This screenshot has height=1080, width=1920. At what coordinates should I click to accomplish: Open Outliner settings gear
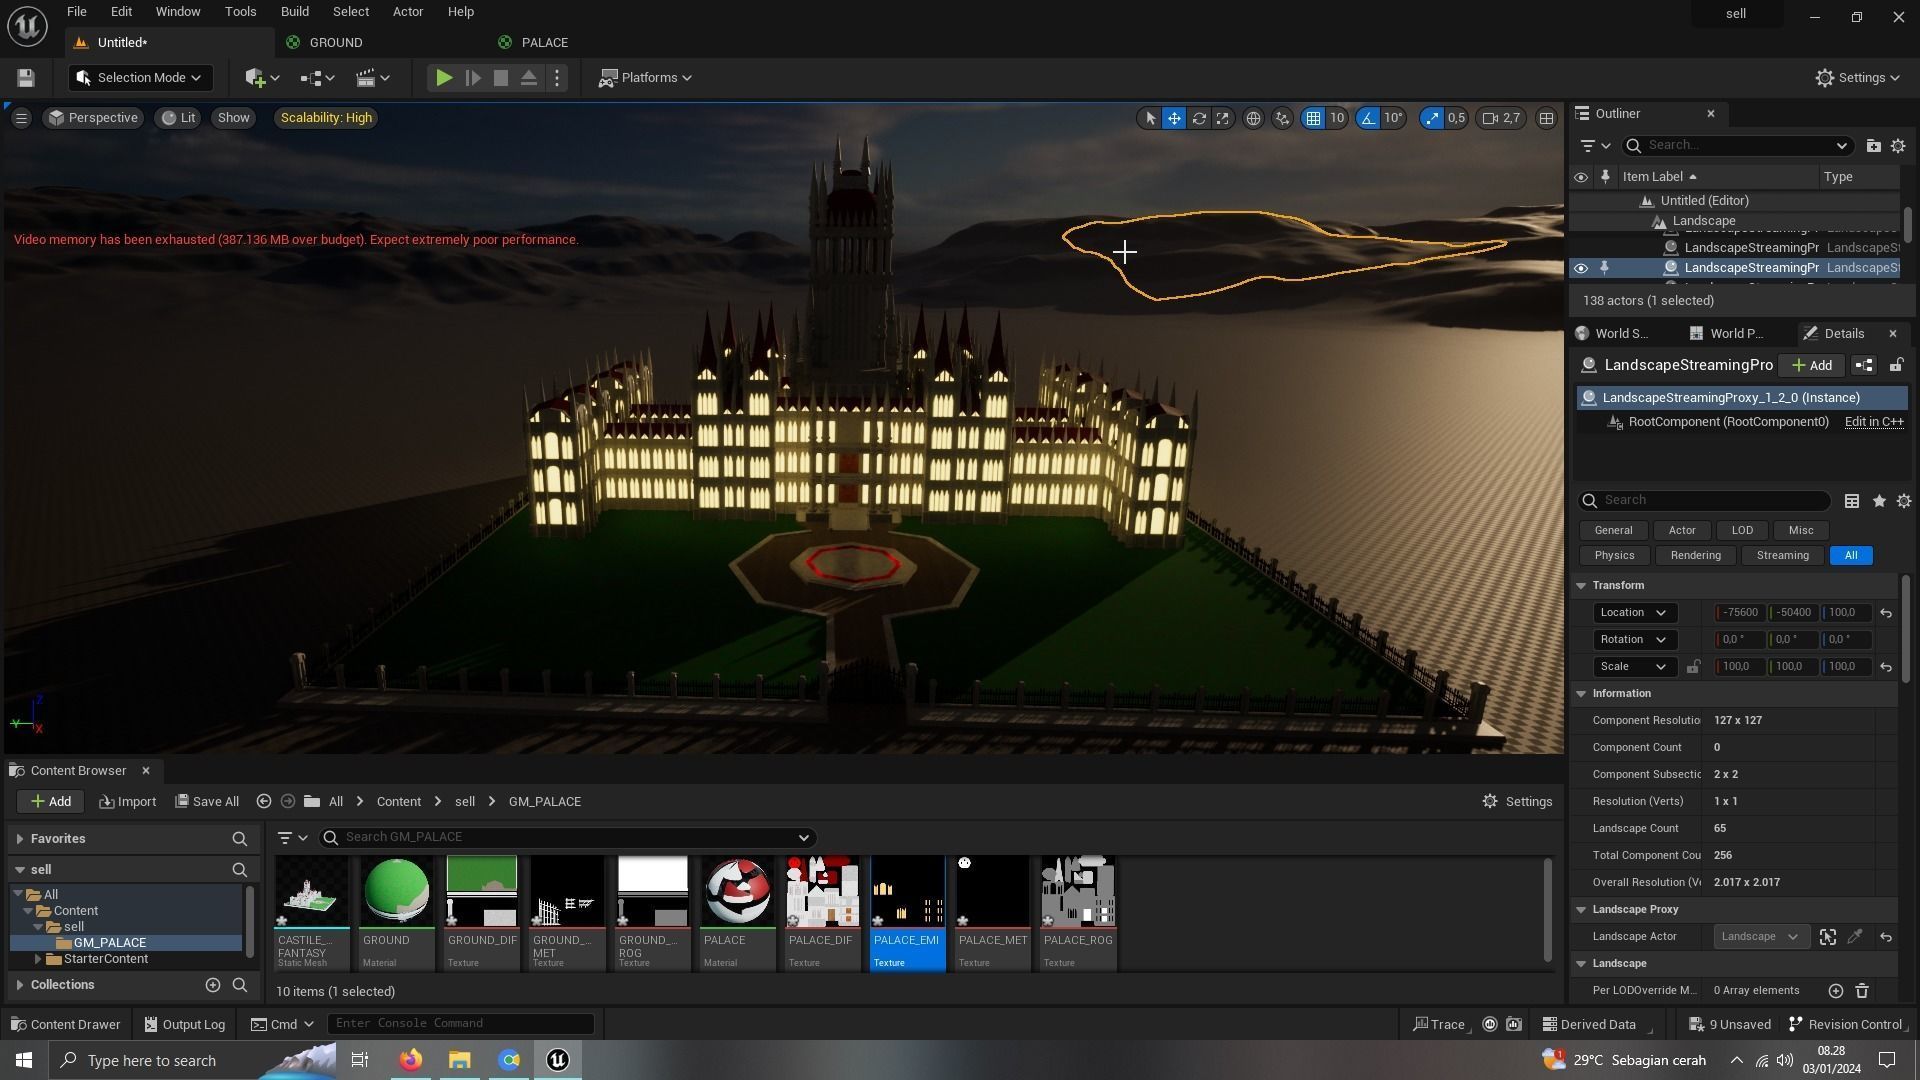(x=1897, y=146)
